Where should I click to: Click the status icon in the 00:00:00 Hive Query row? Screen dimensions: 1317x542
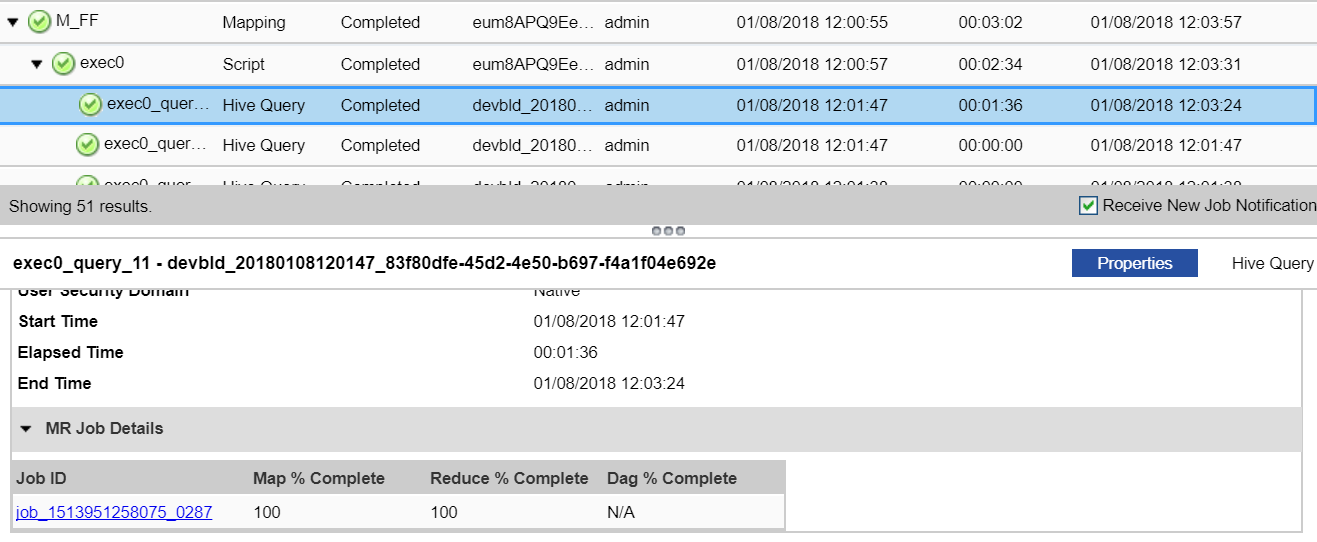click(x=88, y=145)
